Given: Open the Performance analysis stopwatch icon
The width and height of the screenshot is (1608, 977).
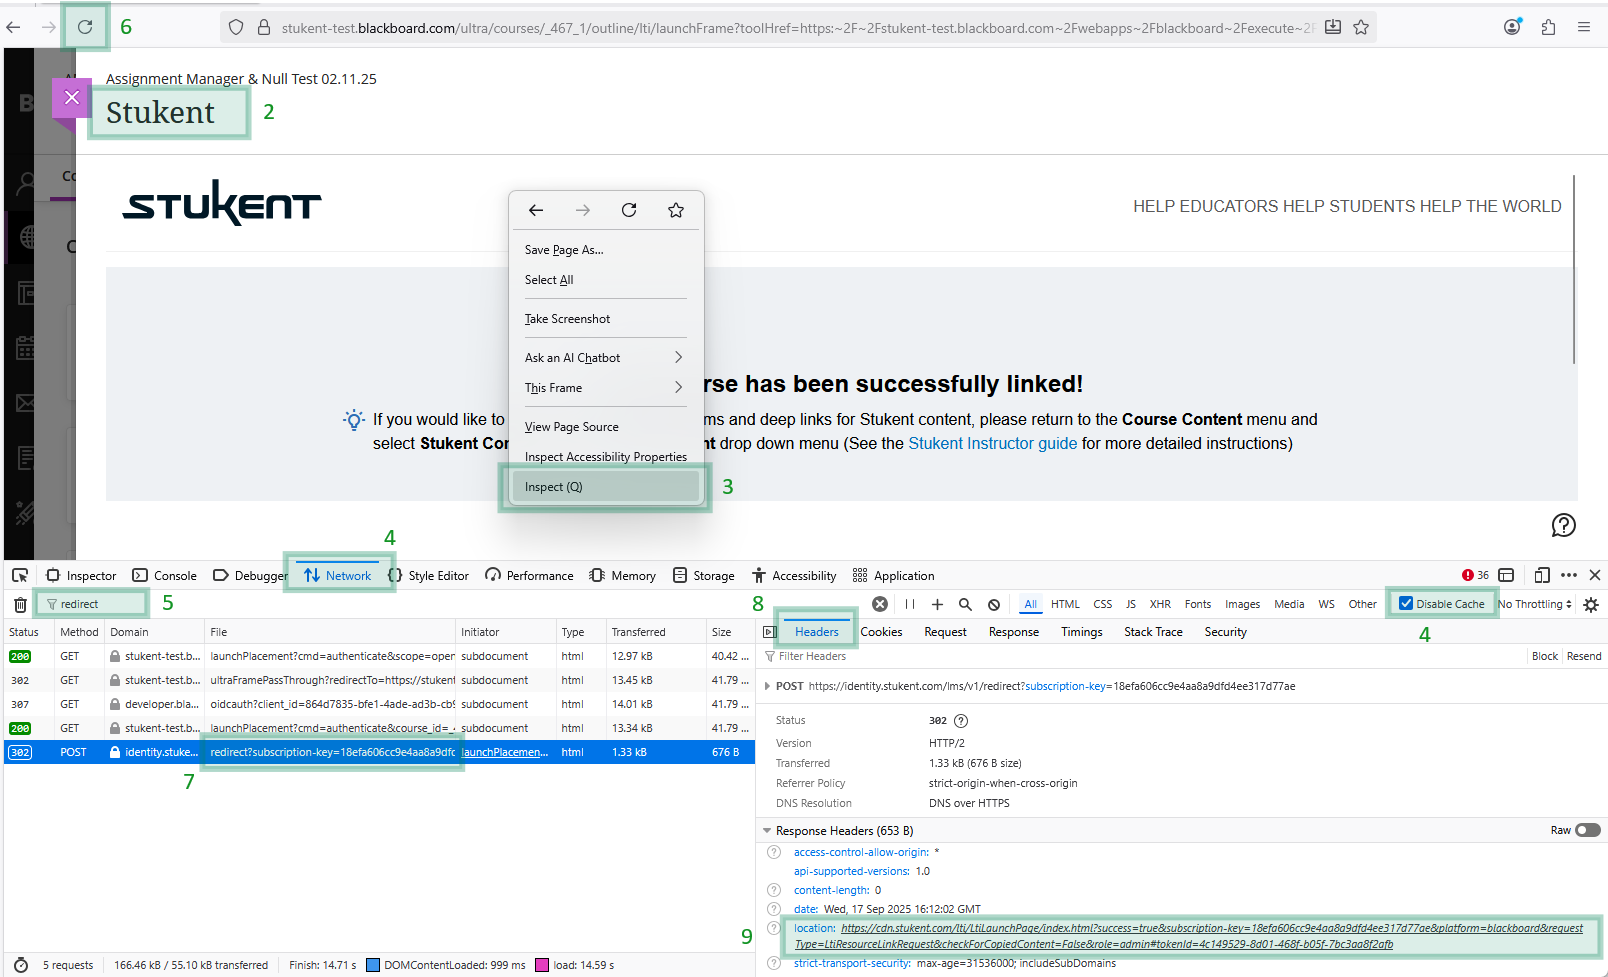Looking at the screenshot, I should click(21, 965).
